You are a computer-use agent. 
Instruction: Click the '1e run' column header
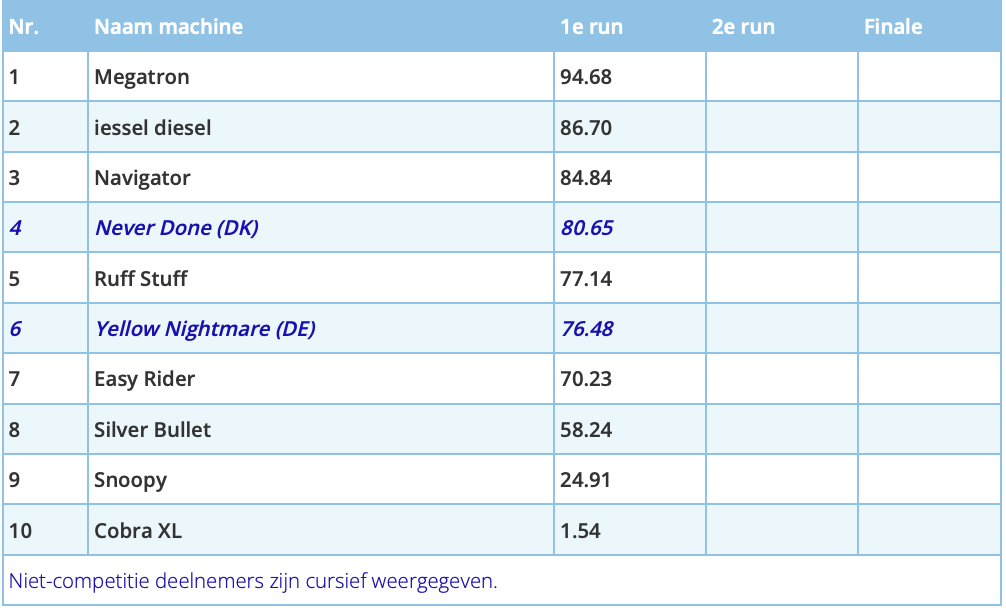[x=591, y=26]
